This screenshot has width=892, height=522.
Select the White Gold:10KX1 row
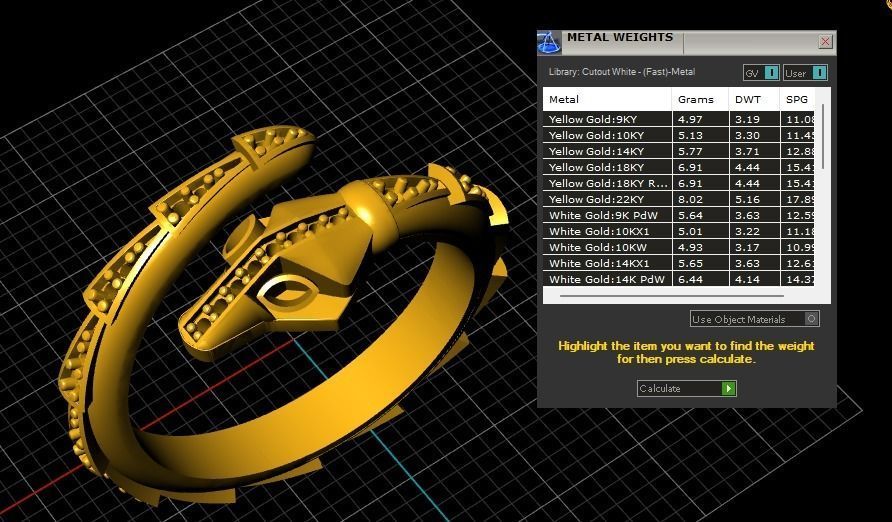[x=679, y=231]
